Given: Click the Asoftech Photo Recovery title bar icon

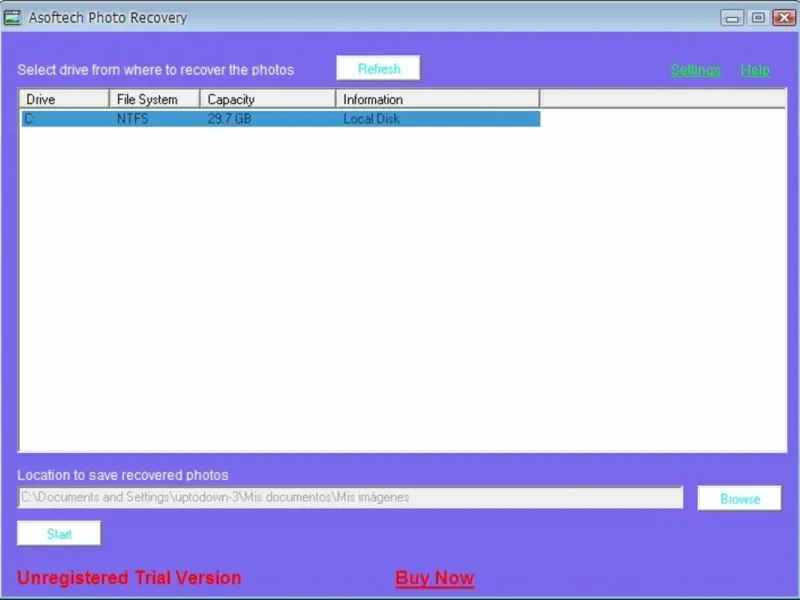Looking at the screenshot, I should 12,17.
